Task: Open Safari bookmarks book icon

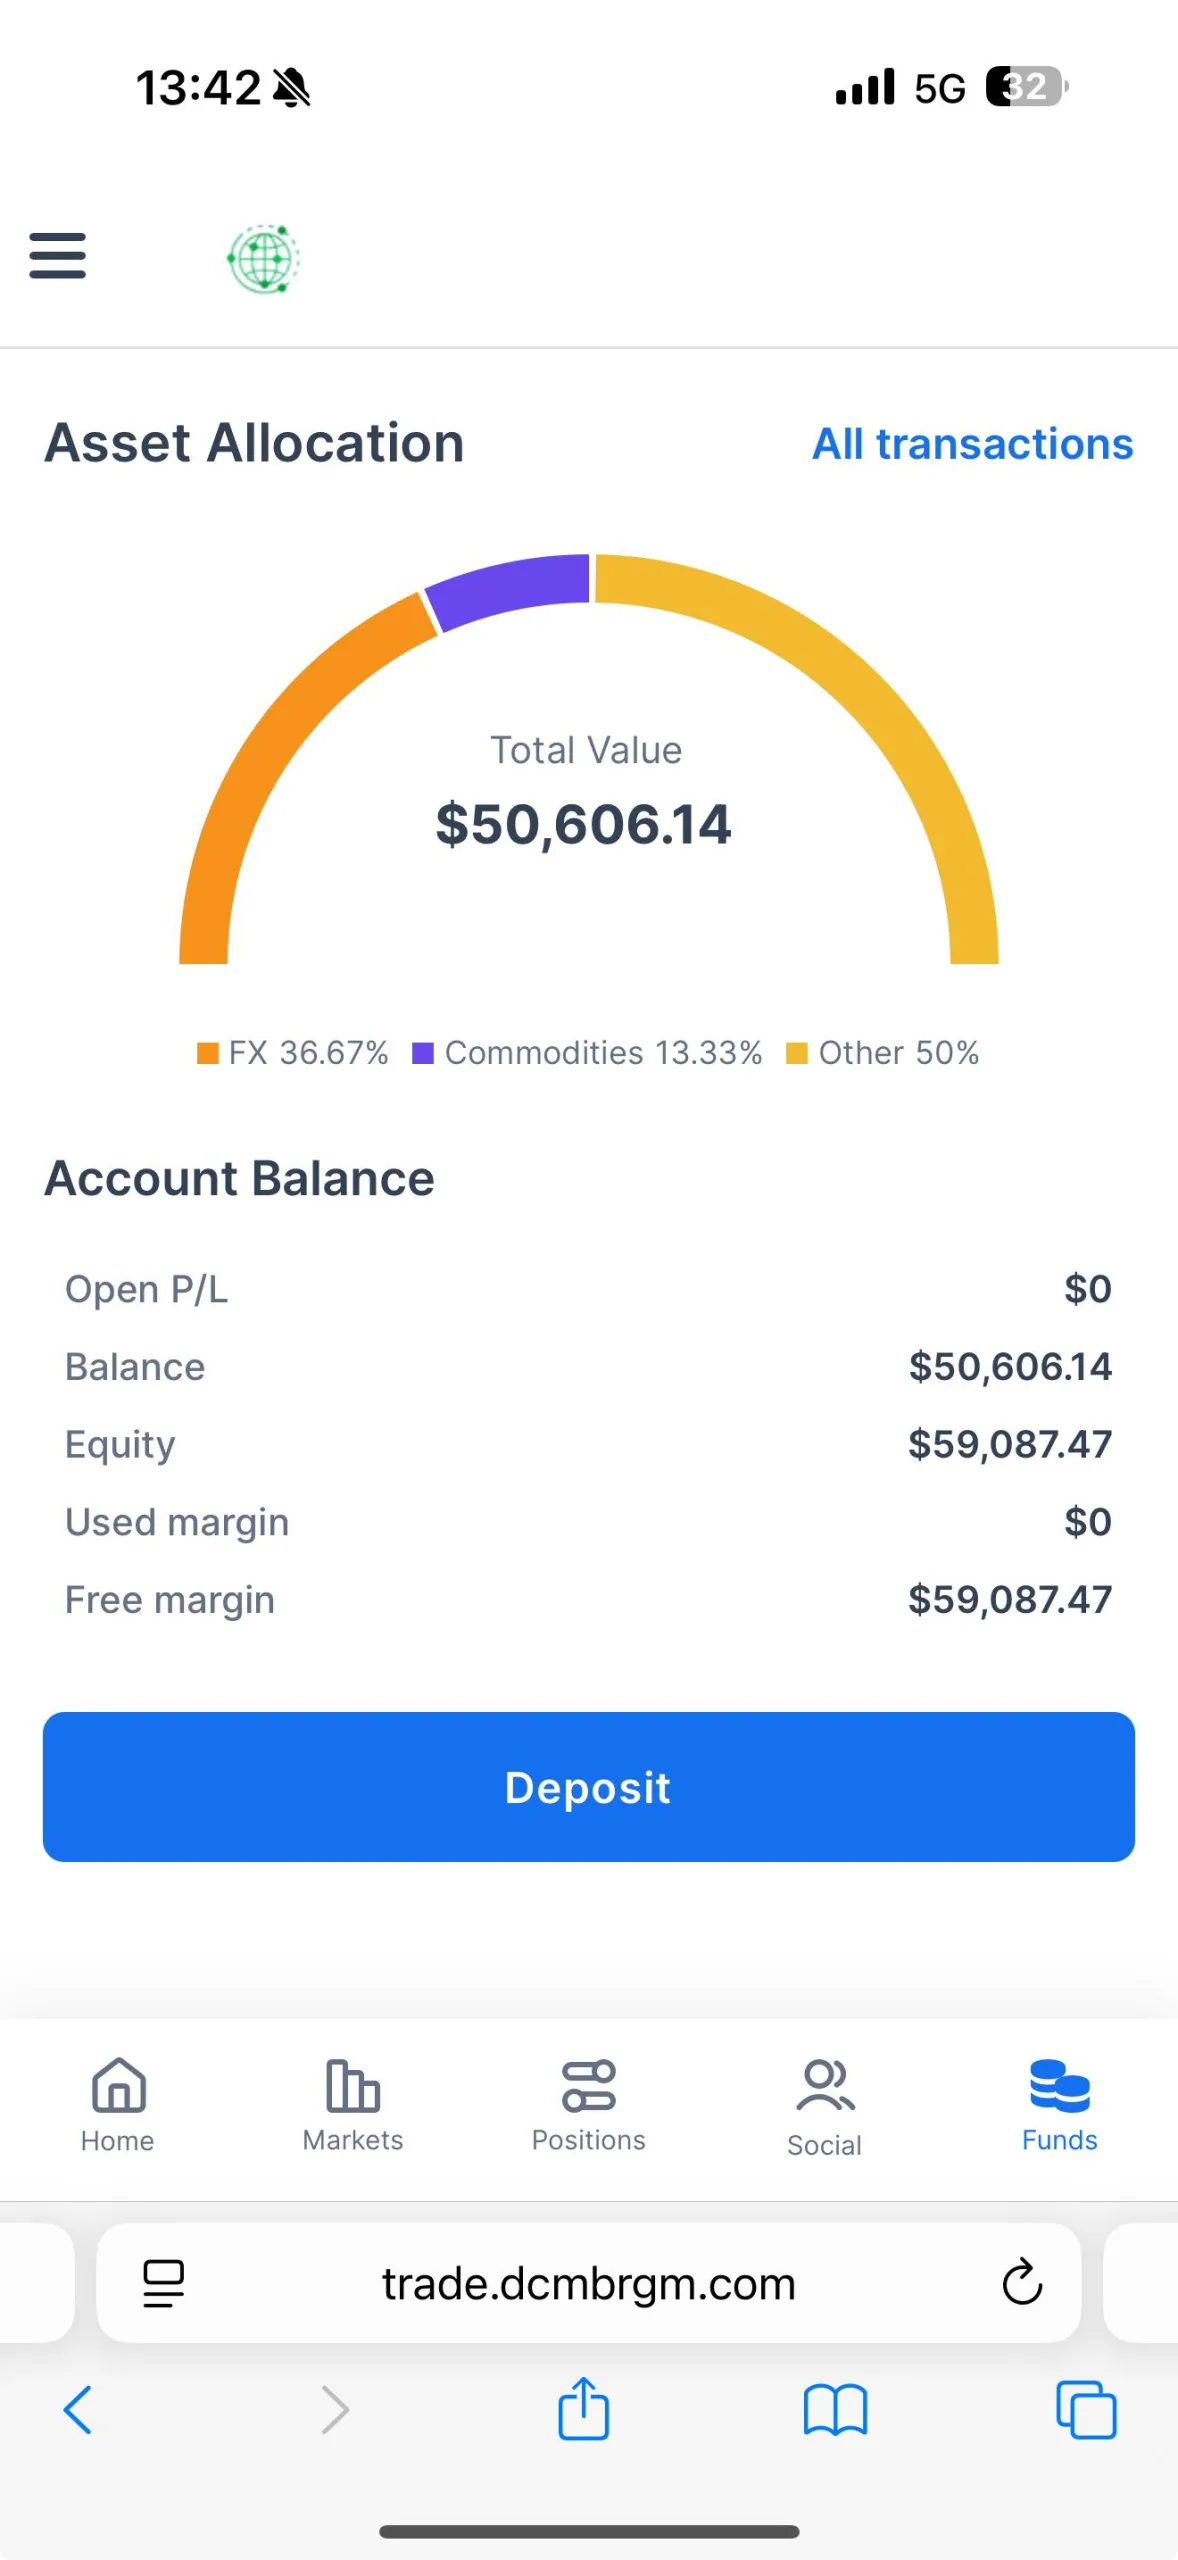Action: (835, 2410)
